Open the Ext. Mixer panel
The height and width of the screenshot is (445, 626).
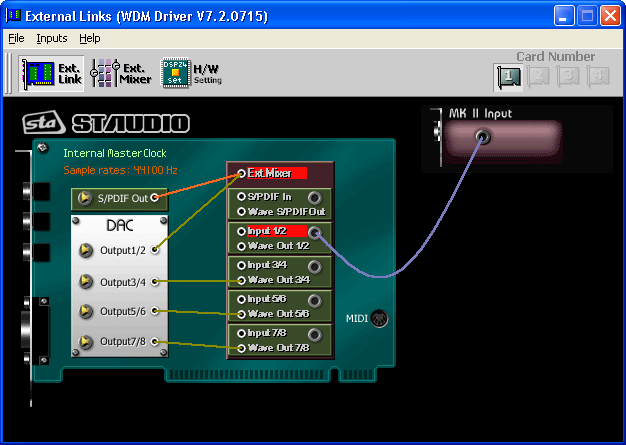pos(121,74)
